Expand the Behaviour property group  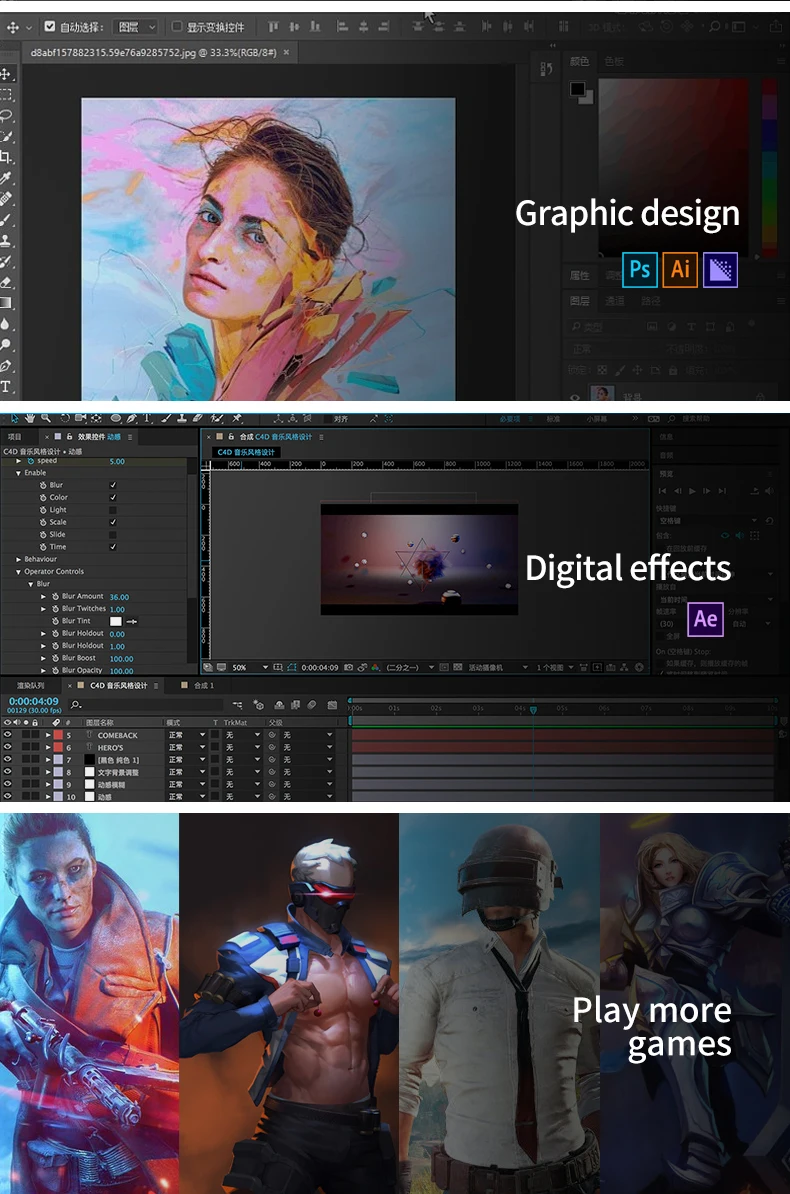18,559
